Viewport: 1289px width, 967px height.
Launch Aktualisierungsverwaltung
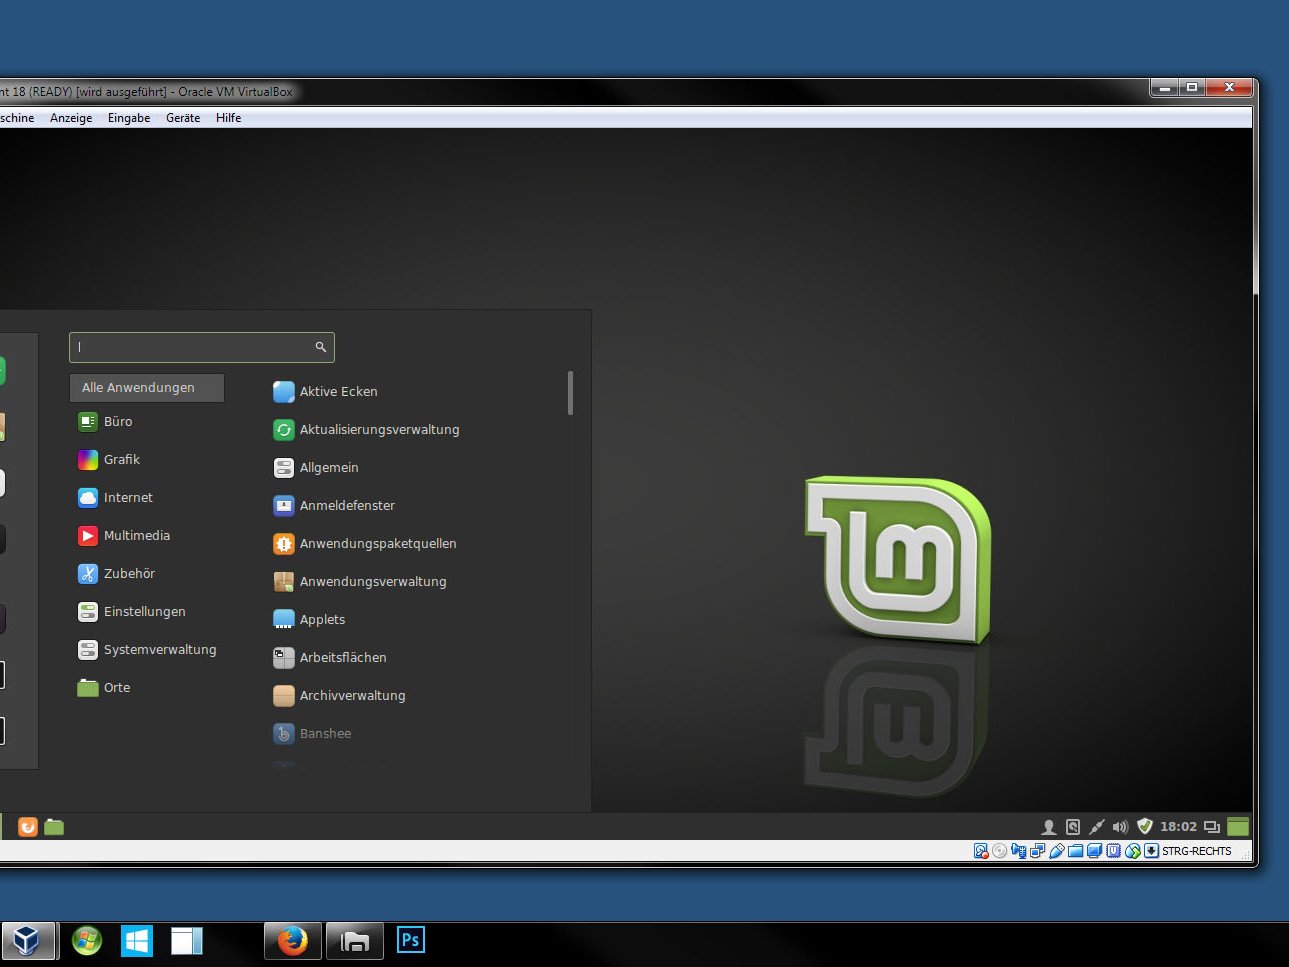click(x=366, y=429)
